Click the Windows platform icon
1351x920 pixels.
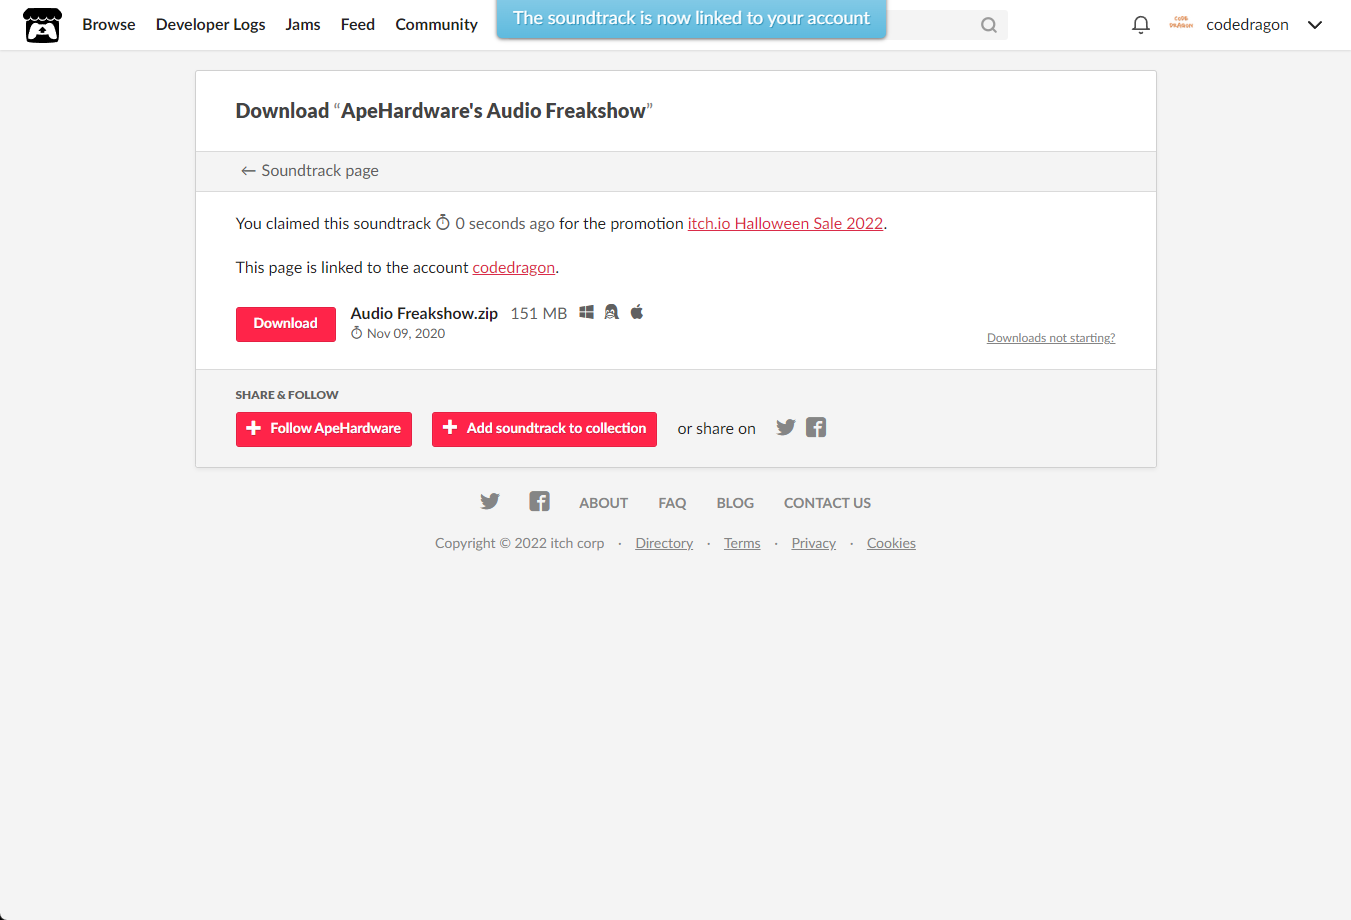coord(587,312)
